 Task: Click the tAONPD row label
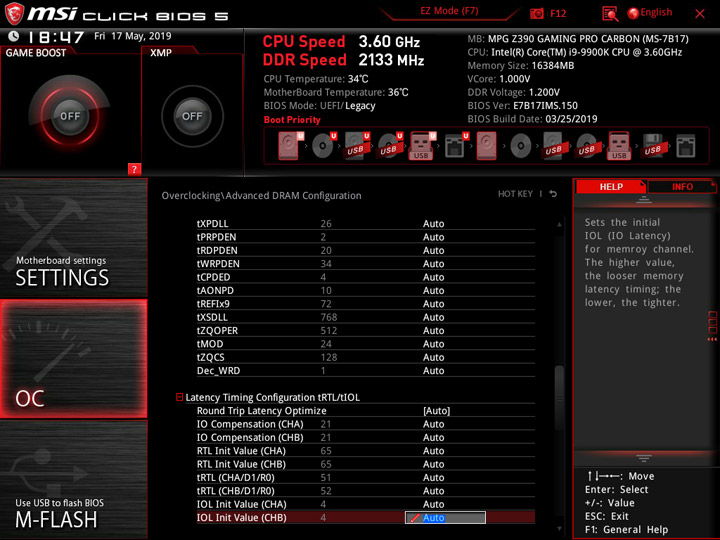tap(215, 290)
